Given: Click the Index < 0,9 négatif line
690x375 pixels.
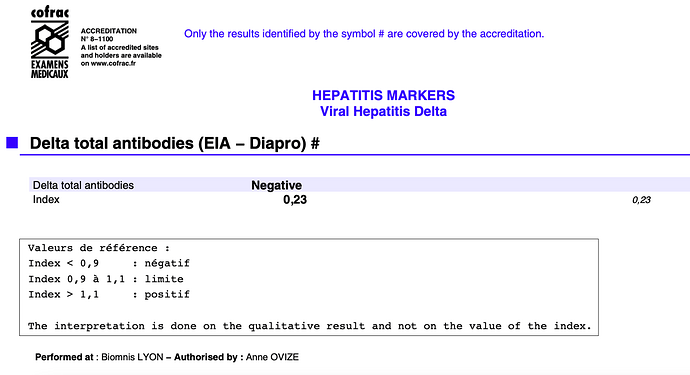Looking at the screenshot, I should tap(109, 263).
